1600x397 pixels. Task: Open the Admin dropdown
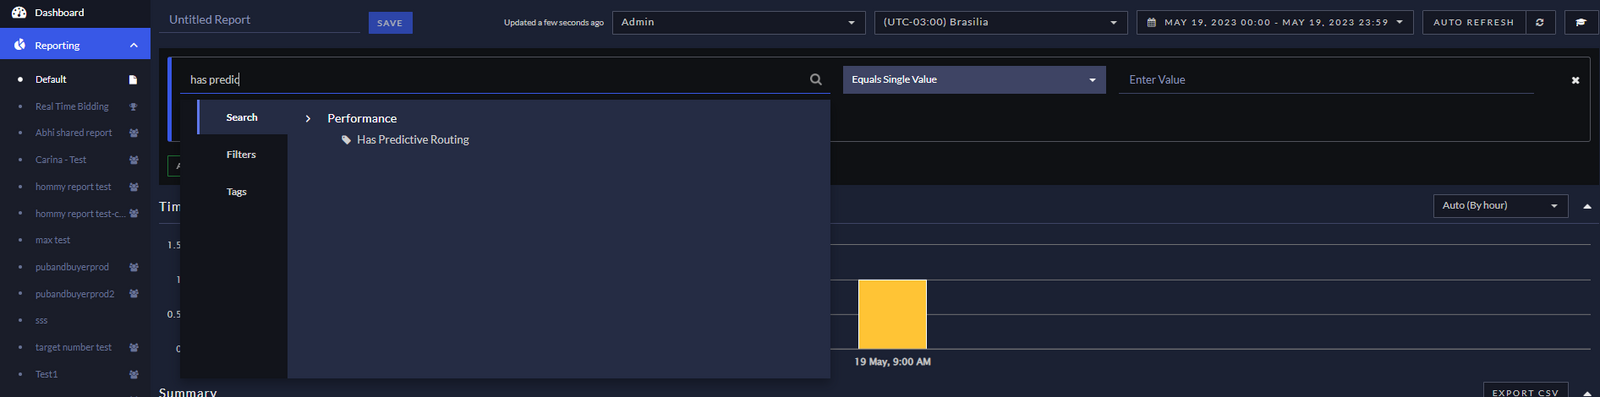pyautogui.click(x=739, y=22)
